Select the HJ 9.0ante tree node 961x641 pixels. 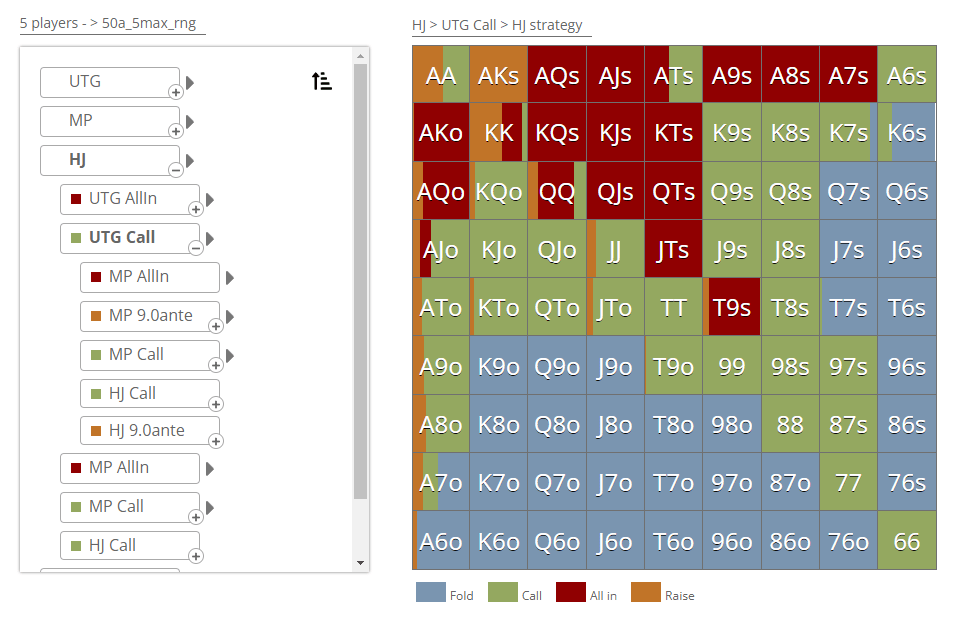point(146,431)
